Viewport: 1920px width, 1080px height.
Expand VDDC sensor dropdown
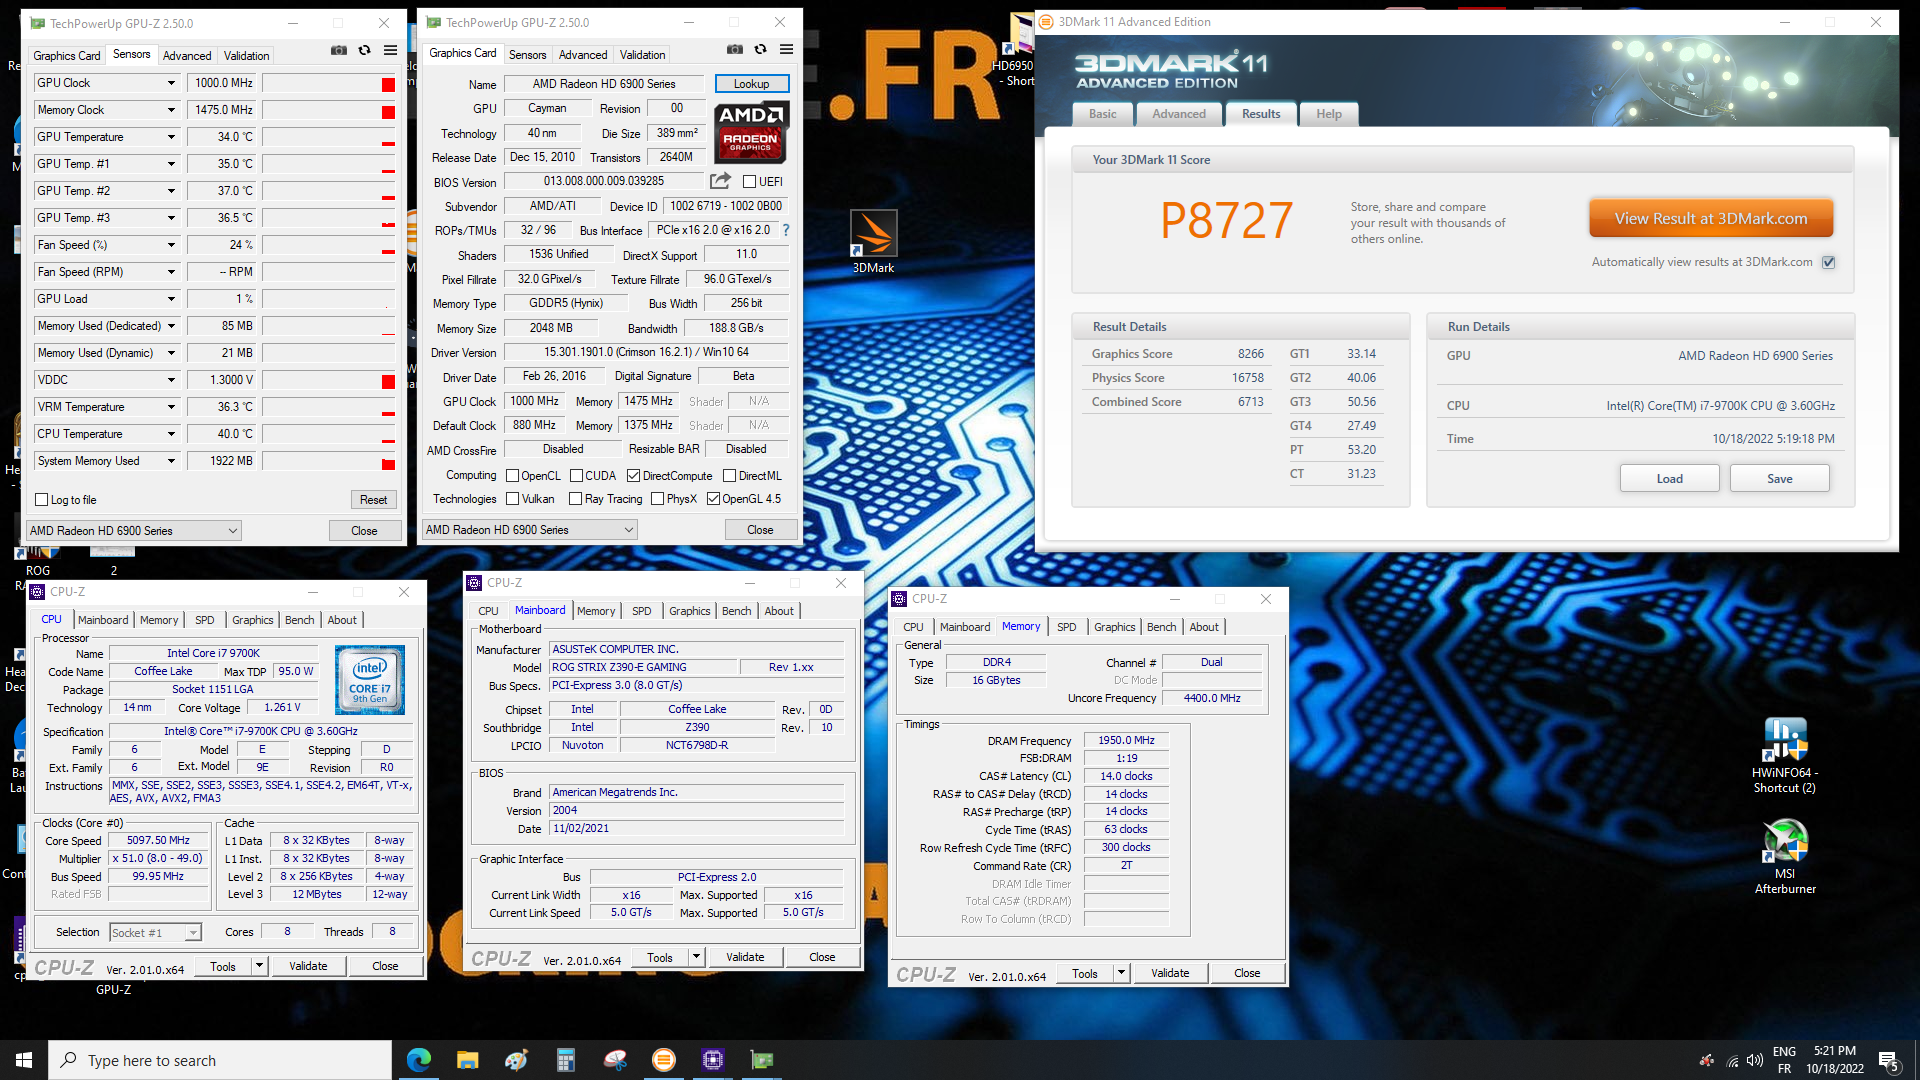click(171, 380)
